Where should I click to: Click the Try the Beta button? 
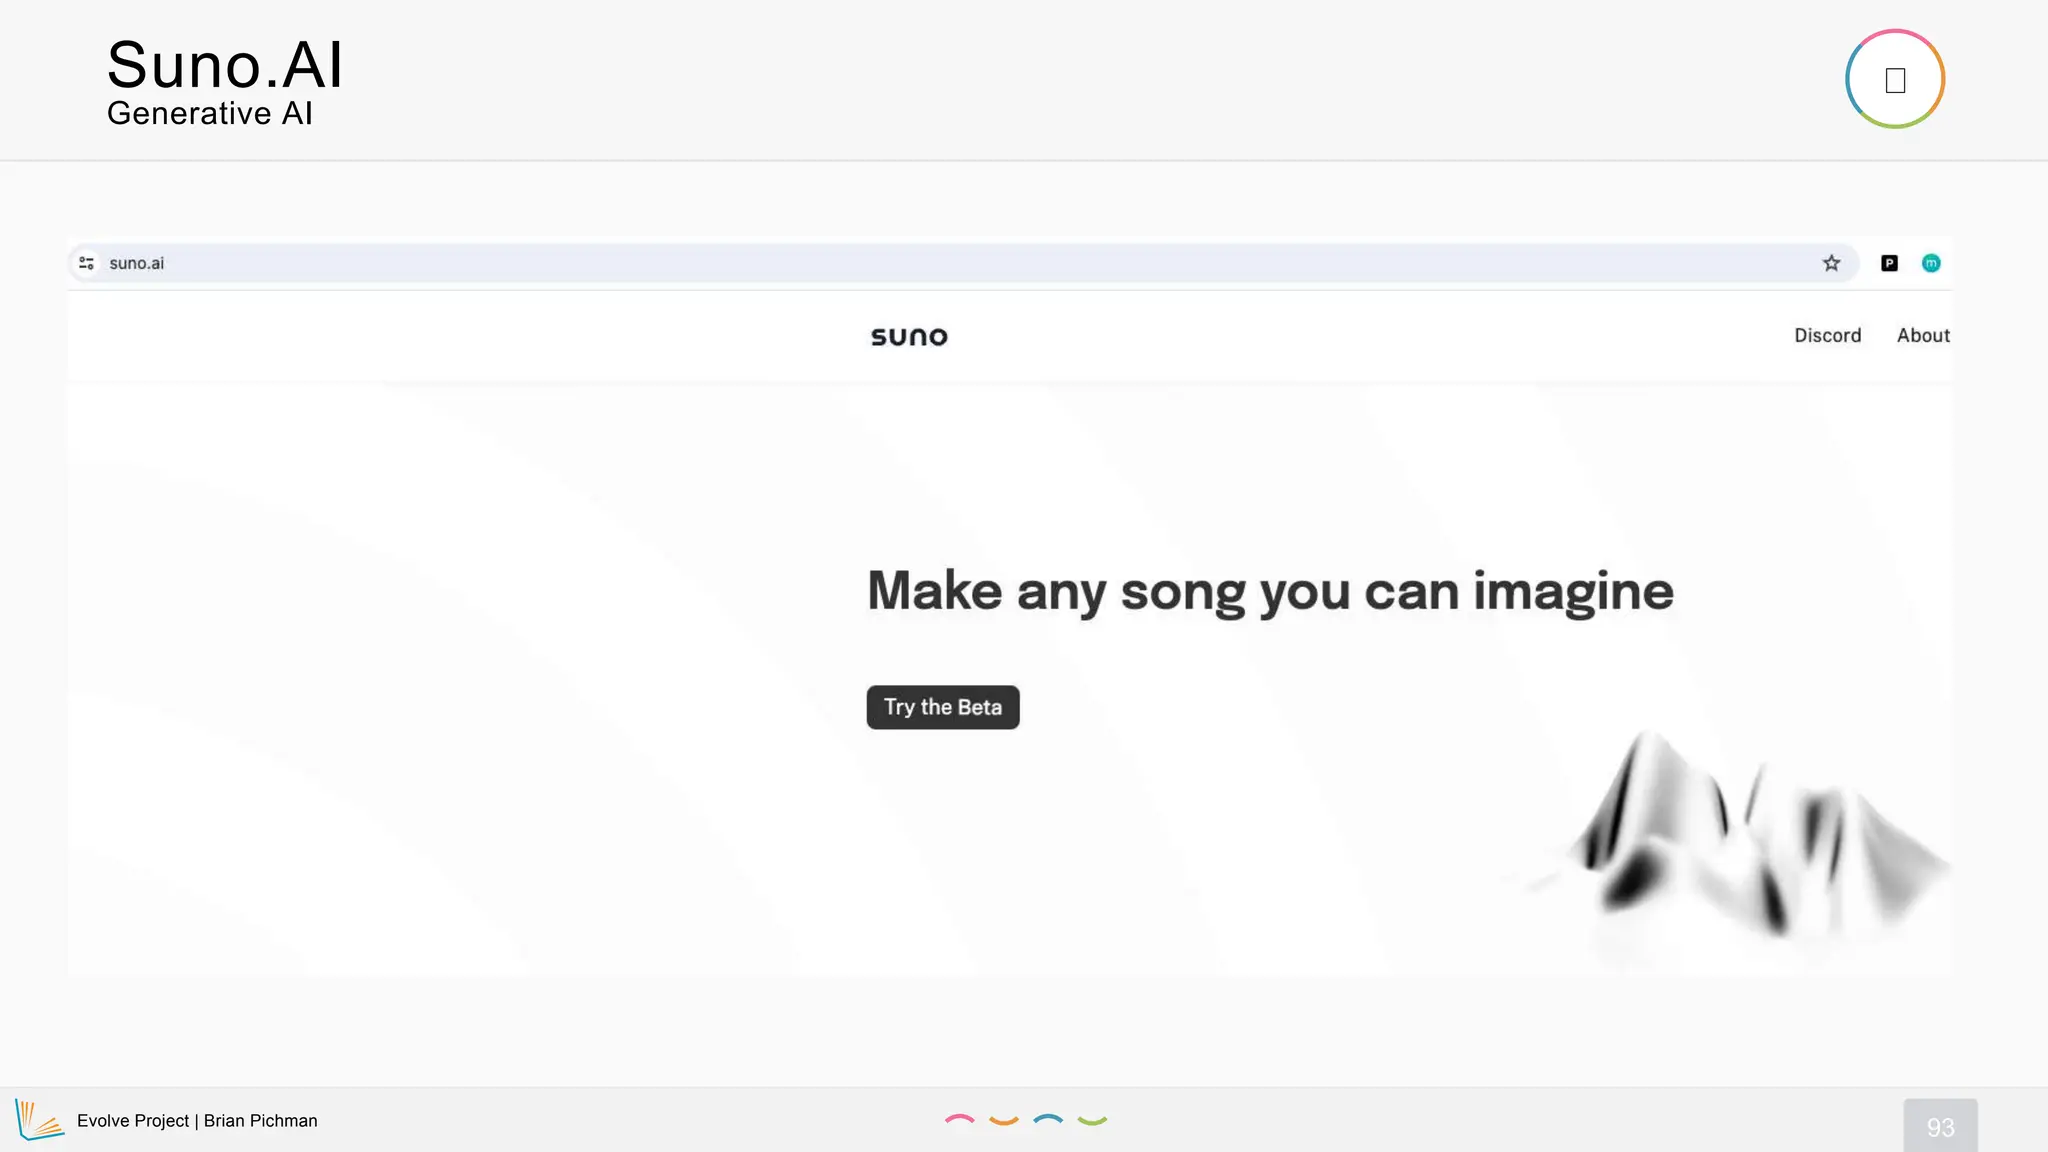point(943,707)
